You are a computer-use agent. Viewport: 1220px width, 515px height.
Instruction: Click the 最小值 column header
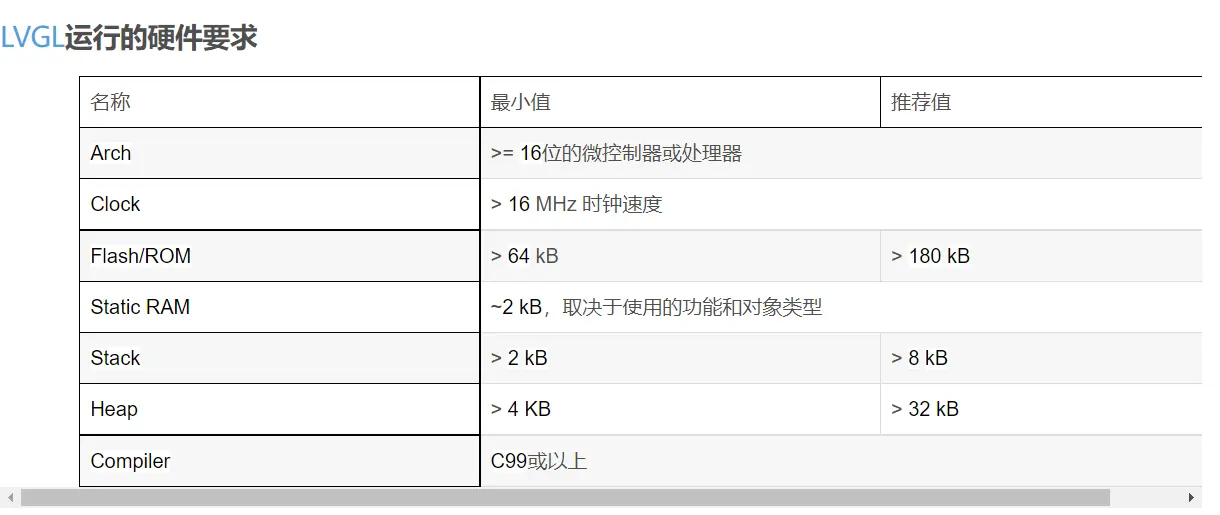pos(680,102)
